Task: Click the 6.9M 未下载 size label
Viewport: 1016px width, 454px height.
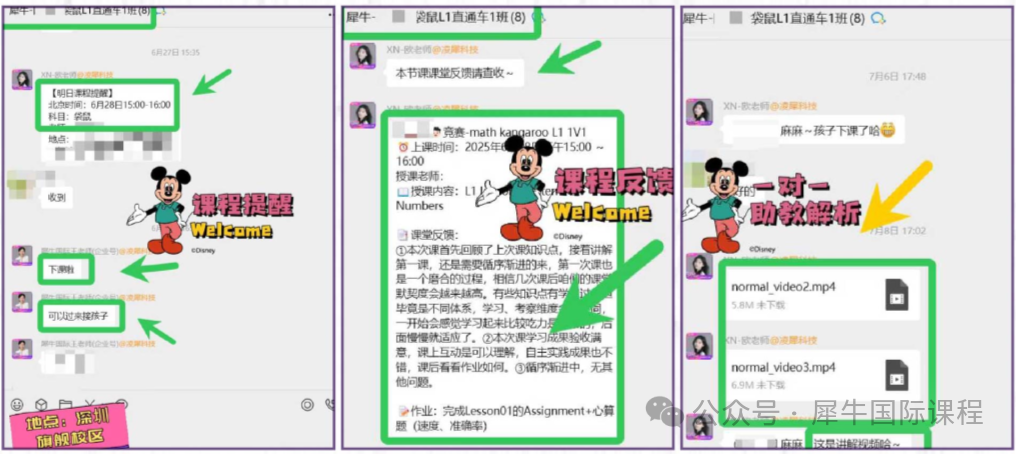Action: coord(758,385)
